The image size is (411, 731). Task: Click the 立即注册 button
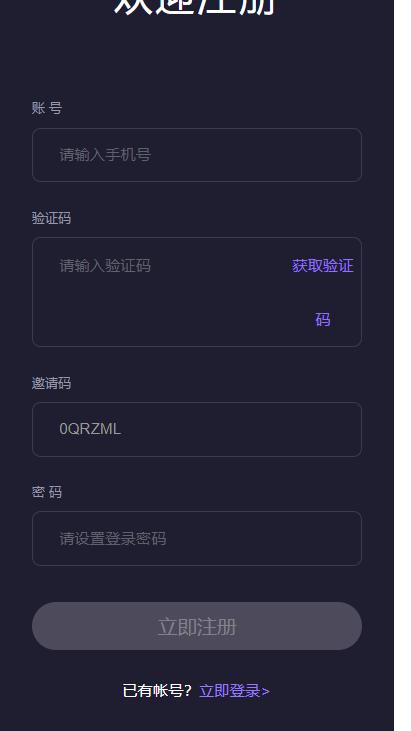click(x=197, y=626)
